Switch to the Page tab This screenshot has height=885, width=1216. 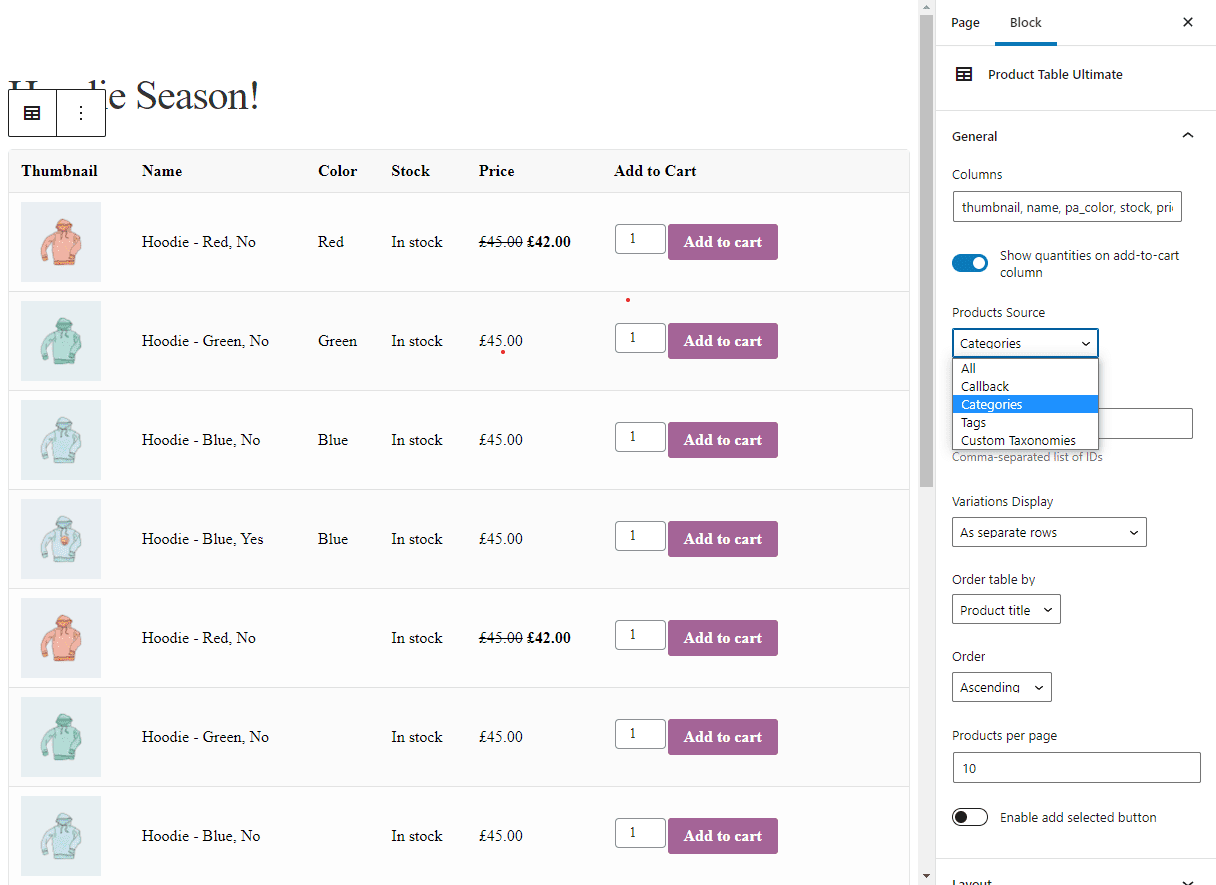click(x=965, y=22)
